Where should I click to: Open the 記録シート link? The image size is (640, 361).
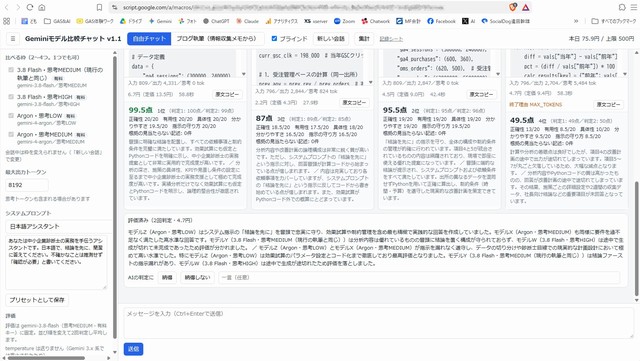coord(391,39)
